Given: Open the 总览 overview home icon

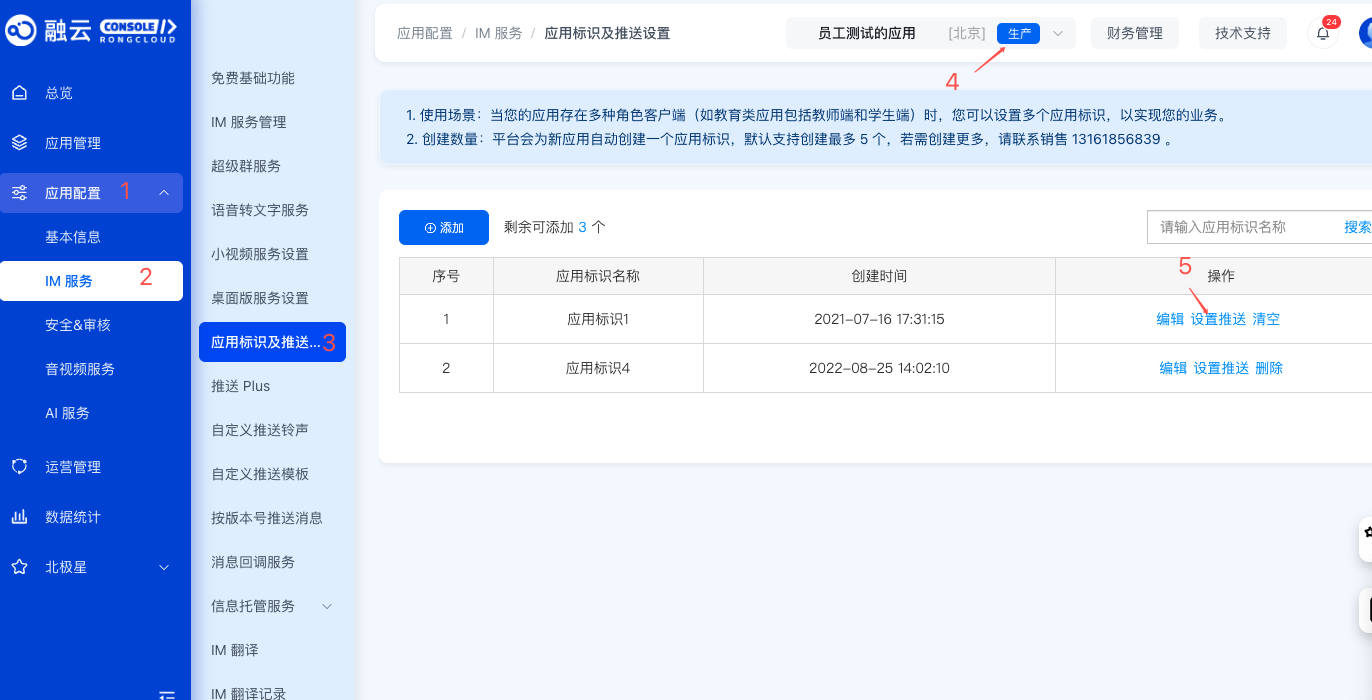Looking at the screenshot, I should (x=19, y=93).
